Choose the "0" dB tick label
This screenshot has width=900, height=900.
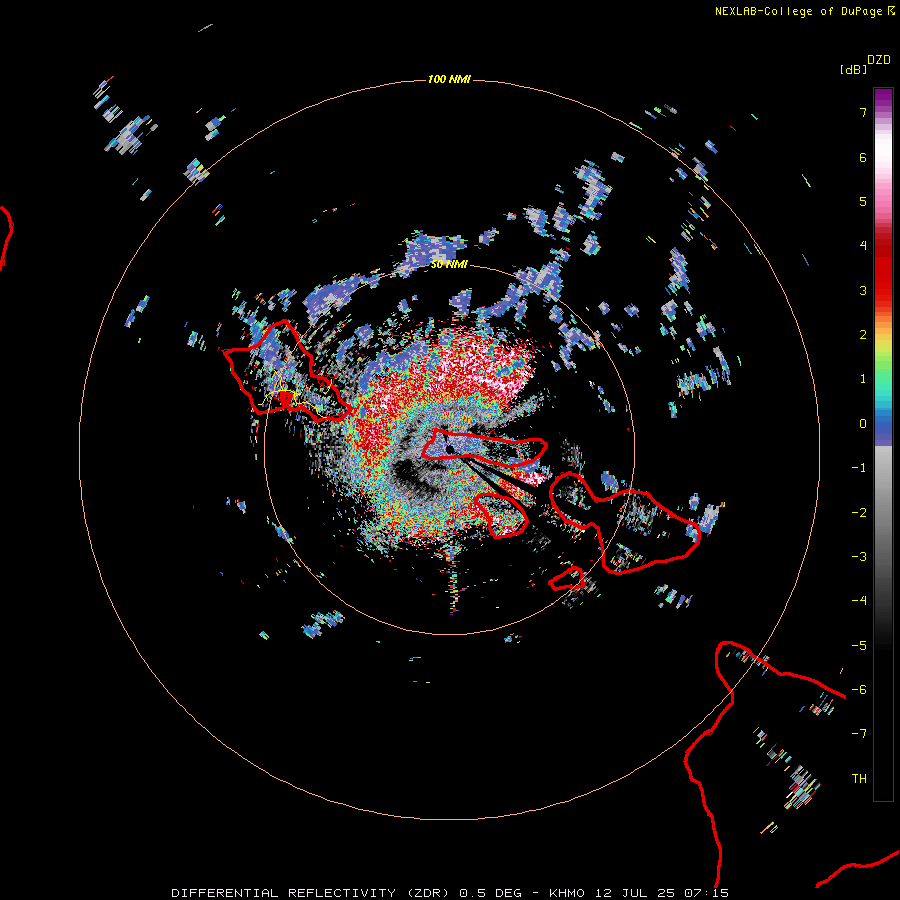tap(863, 424)
